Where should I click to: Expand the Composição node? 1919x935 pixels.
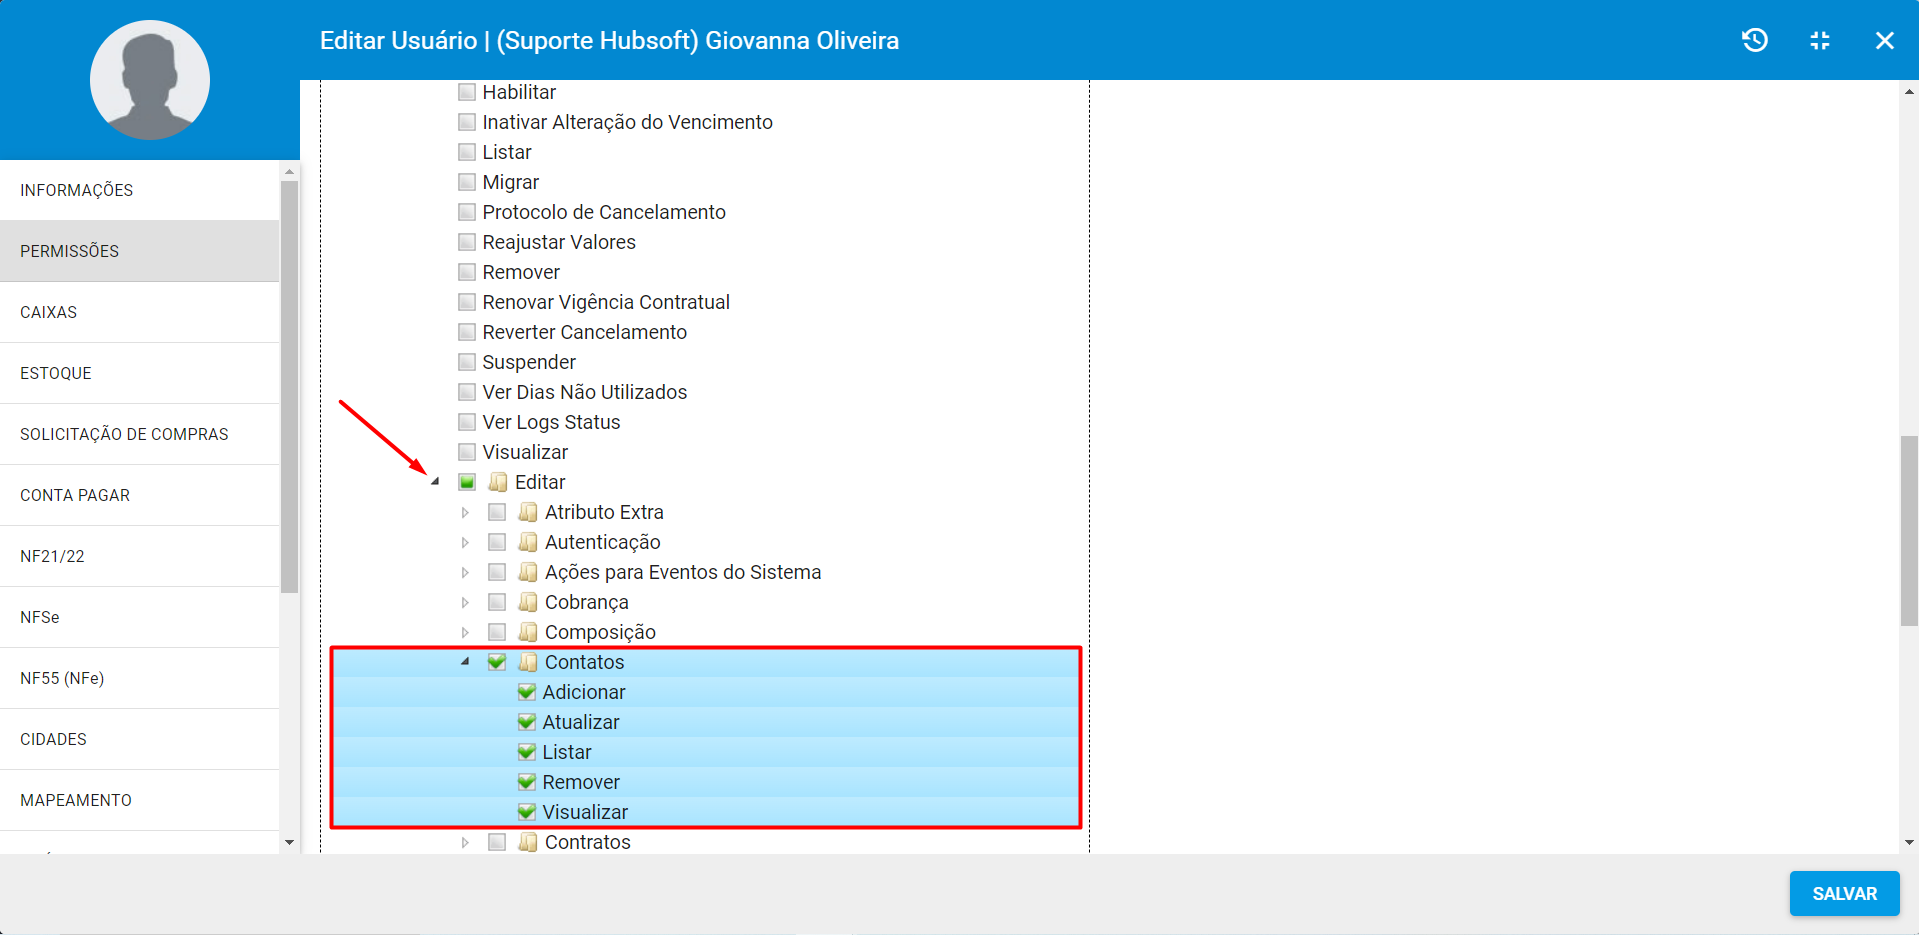point(465,632)
